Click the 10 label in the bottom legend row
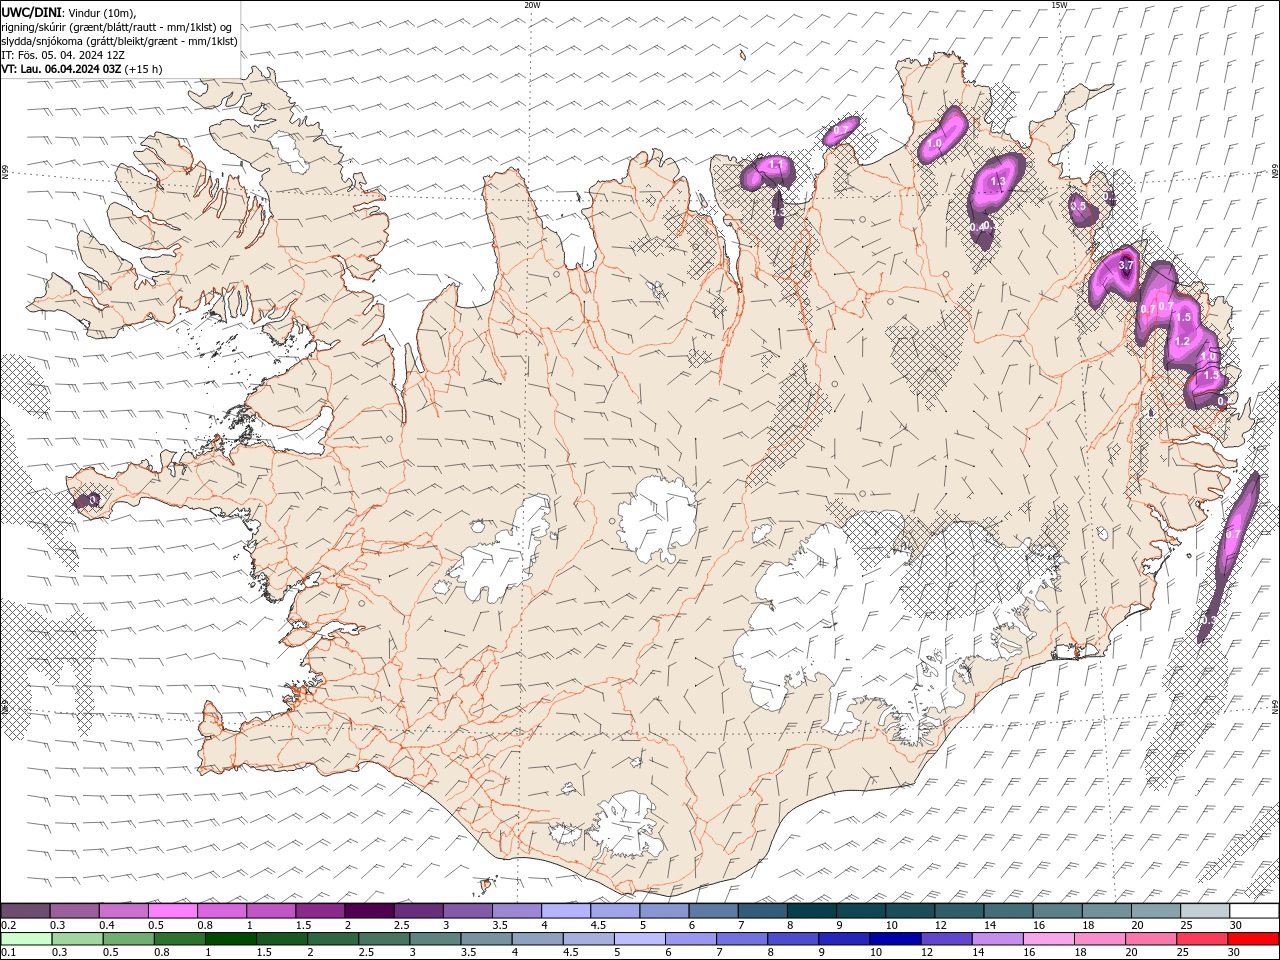The height and width of the screenshot is (960, 1280). click(876, 952)
